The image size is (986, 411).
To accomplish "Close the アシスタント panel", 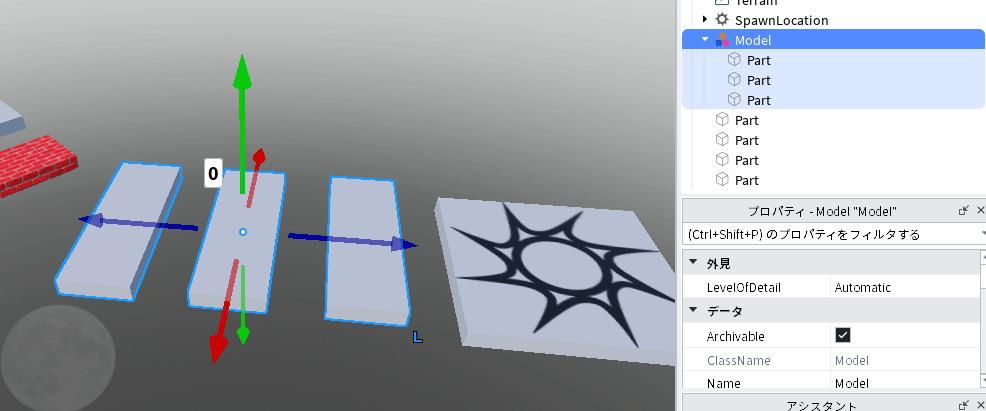I will coord(980,405).
